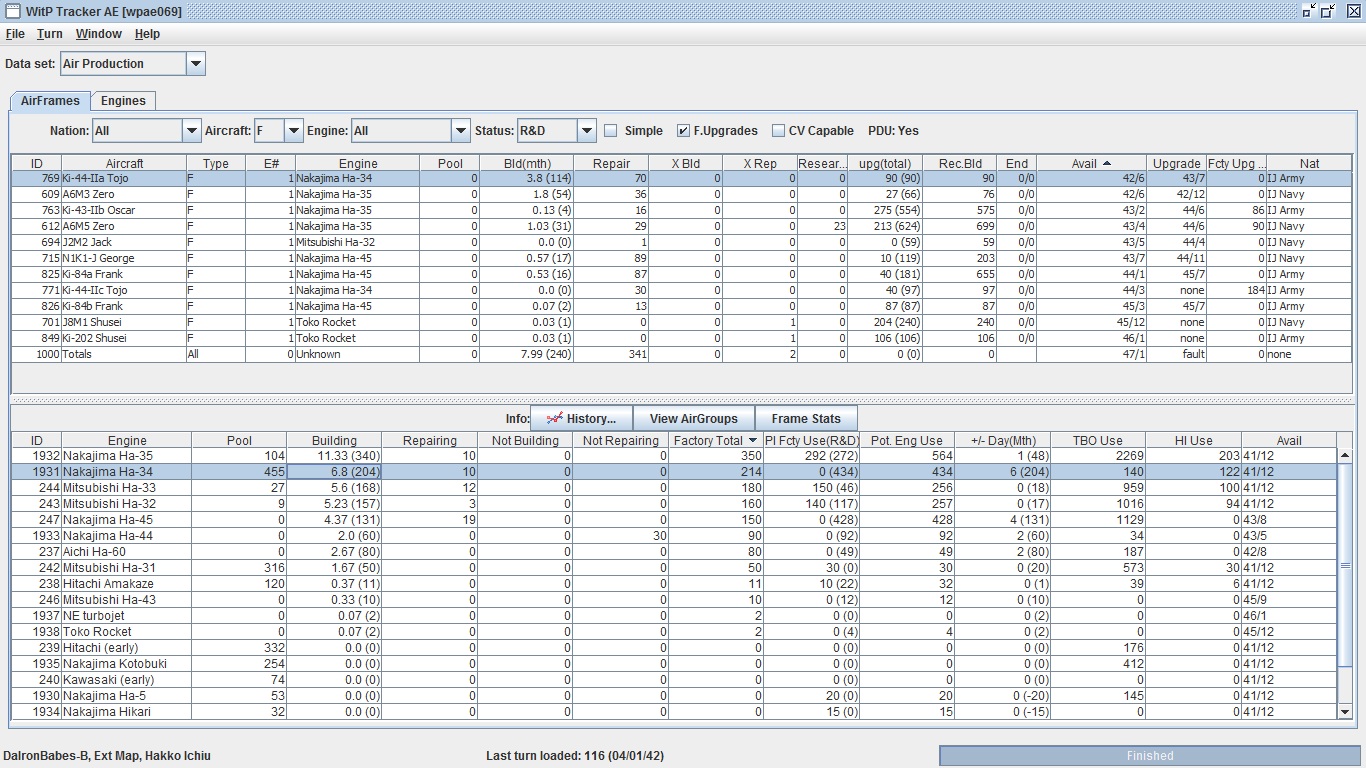Expand the Nation filter dropdown
Screen dimensions: 1366x768
191,131
